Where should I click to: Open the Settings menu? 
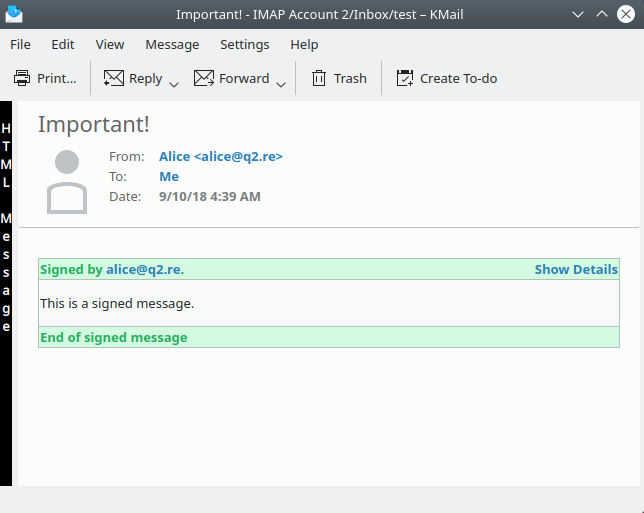(245, 44)
